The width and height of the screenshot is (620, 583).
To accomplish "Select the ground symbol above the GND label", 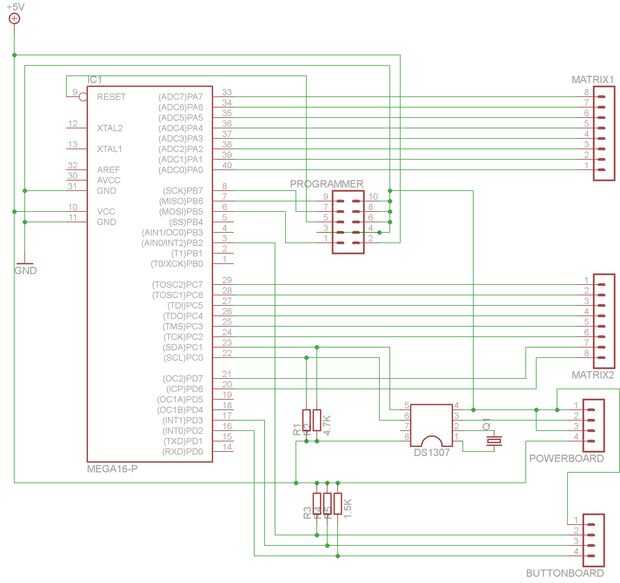I will (x=25, y=263).
